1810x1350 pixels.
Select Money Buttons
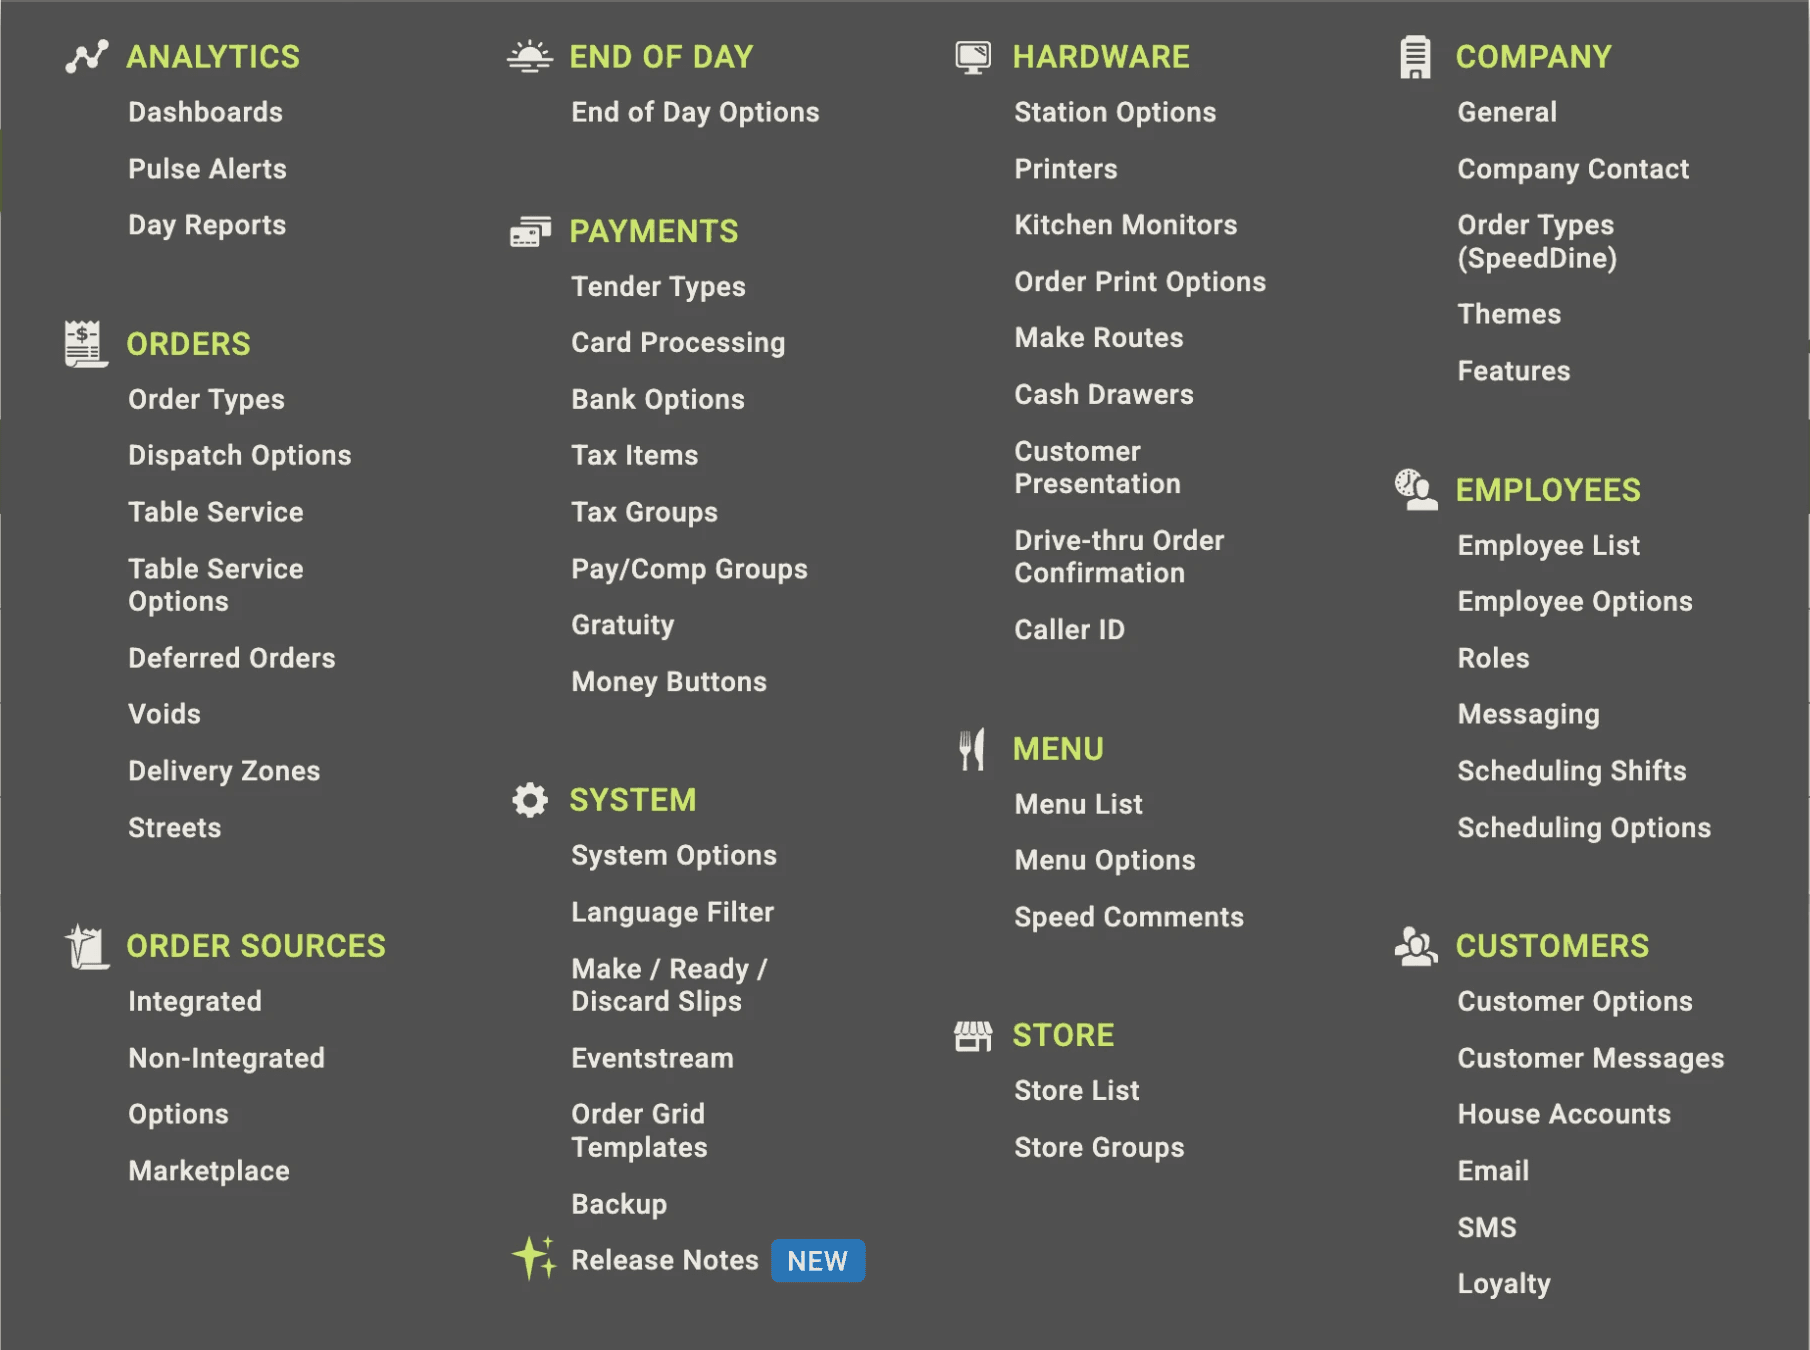pyautogui.click(x=669, y=682)
